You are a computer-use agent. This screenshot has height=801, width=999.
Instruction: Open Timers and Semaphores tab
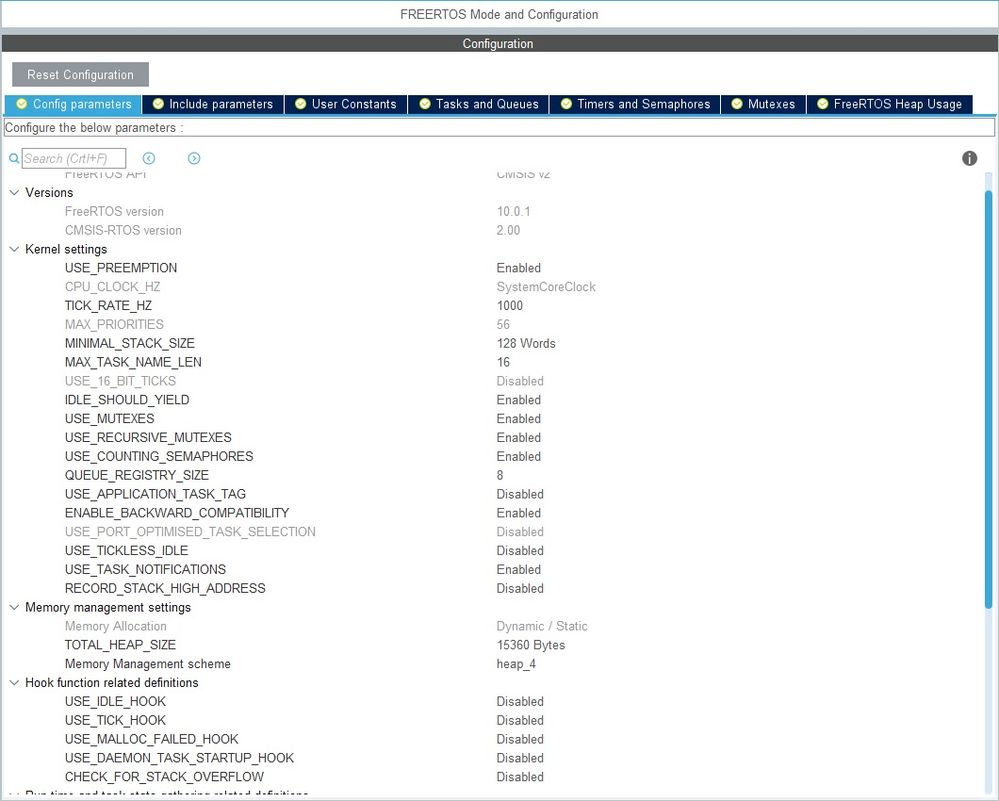click(635, 104)
